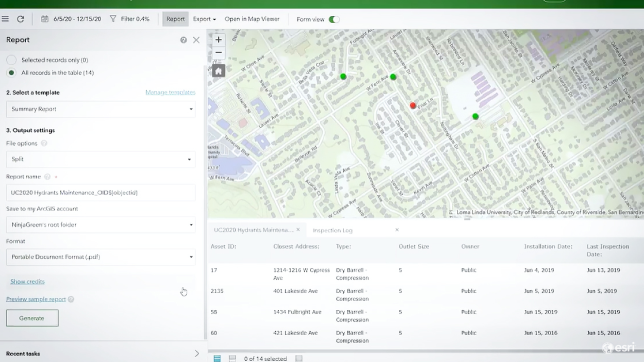This screenshot has height=362, width=644.
Task: Switch to the Inspection Log tab
Action: coord(332,230)
